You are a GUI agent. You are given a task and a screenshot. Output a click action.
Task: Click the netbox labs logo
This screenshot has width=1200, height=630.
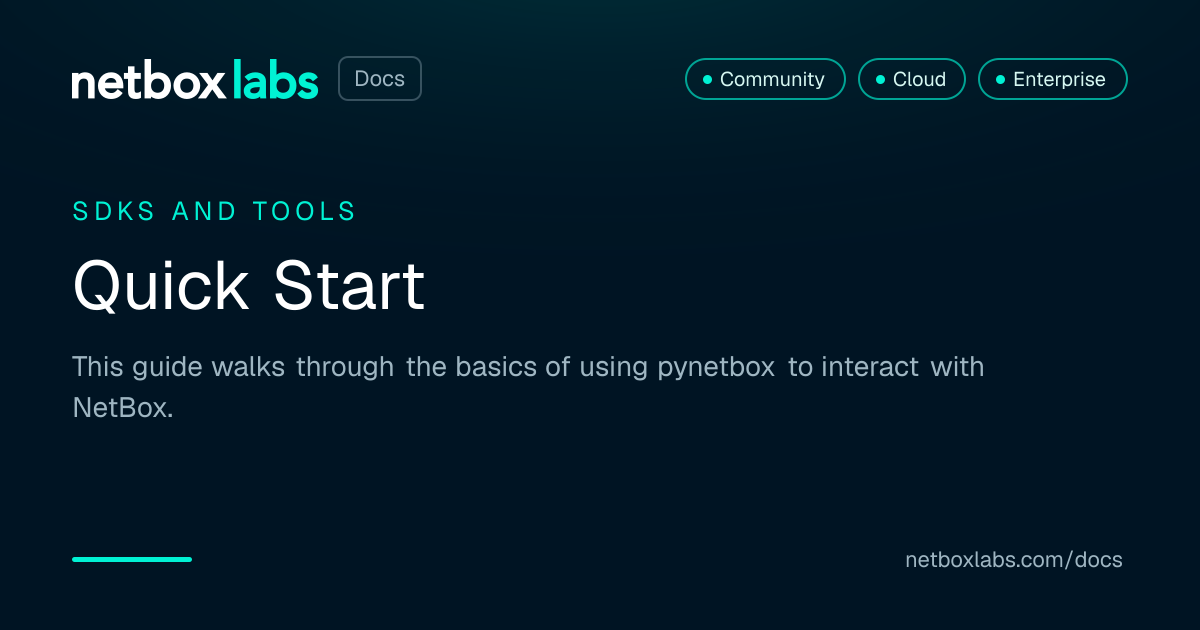195,80
